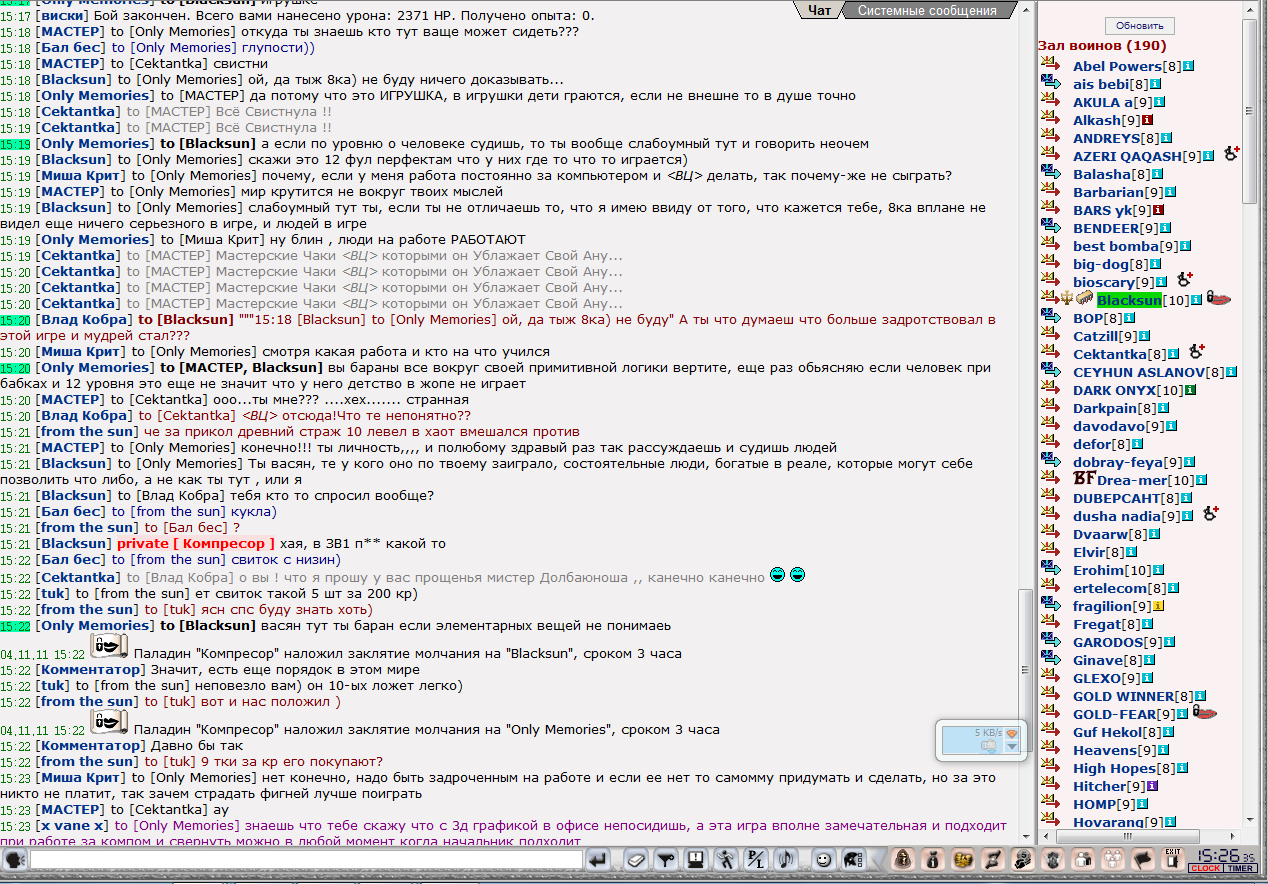Open the info bag icon
This screenshot has height=884, width=1268.
point(933,859)
